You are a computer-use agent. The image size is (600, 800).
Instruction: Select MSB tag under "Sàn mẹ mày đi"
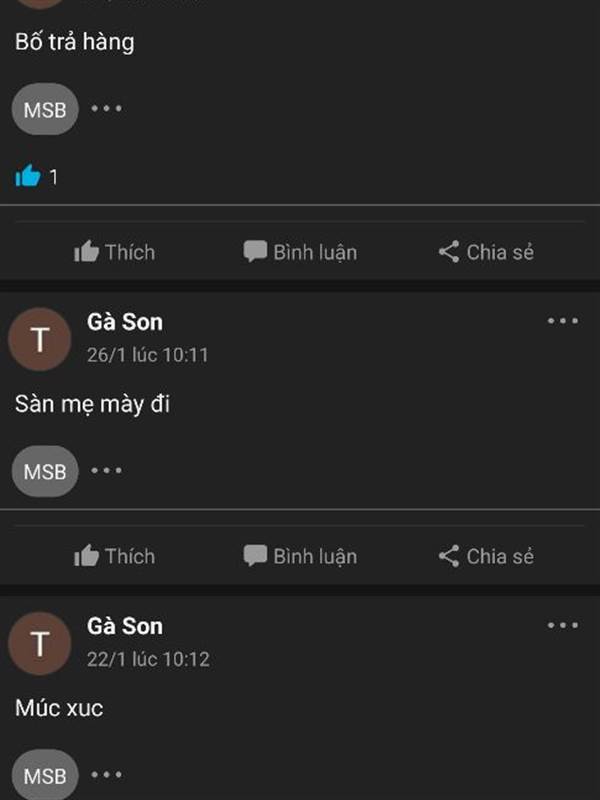coord(45,471)
